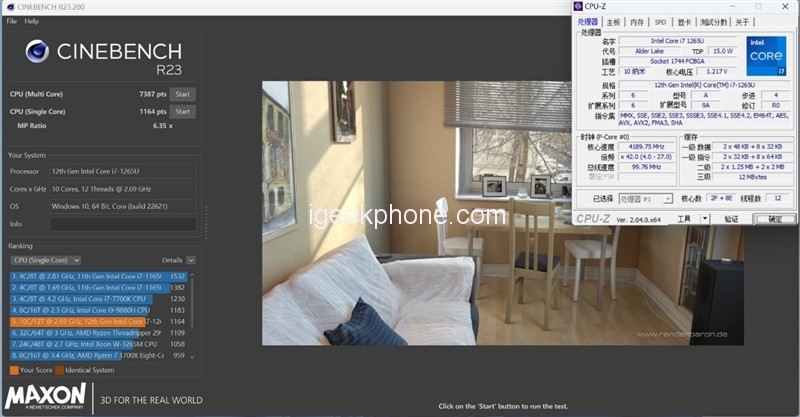Switch to the 主板 tab
800x417 pixels.
pyautogui.click(x=612, y=21)
